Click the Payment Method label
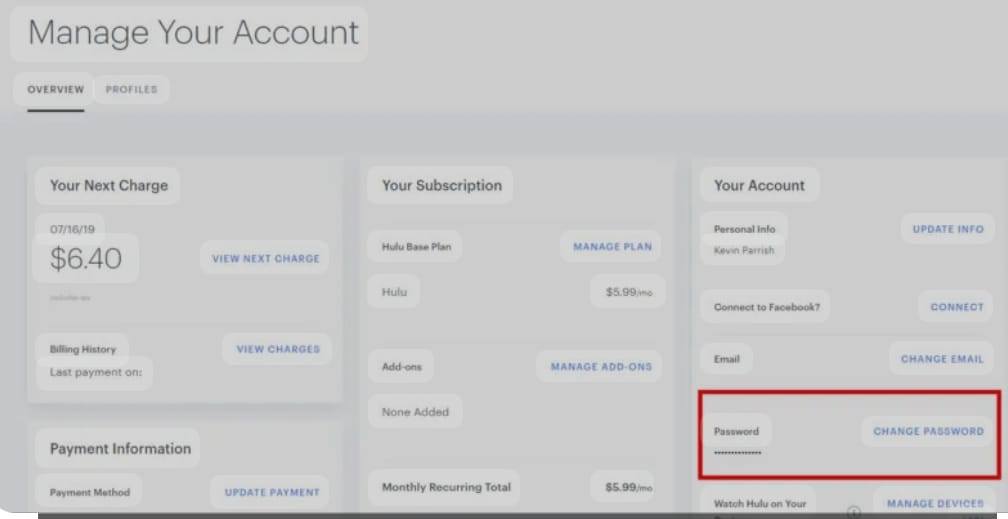The image size is (1008, 519). 89,492
